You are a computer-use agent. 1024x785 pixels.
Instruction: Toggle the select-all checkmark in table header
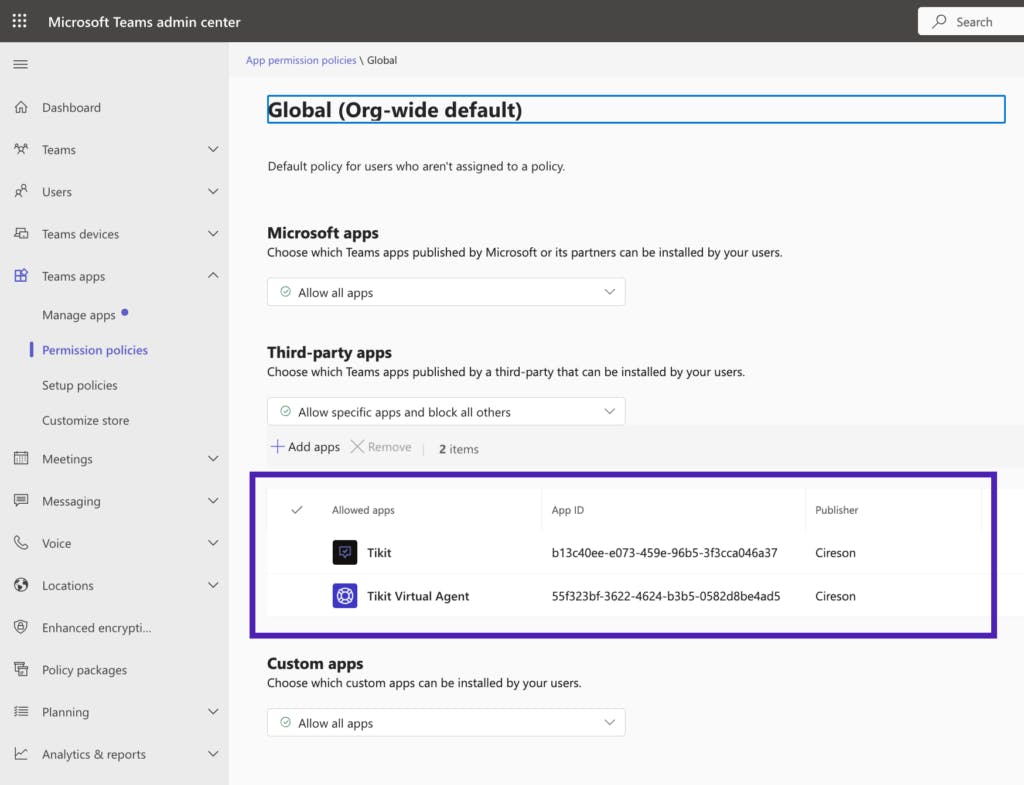pos(297,510)
